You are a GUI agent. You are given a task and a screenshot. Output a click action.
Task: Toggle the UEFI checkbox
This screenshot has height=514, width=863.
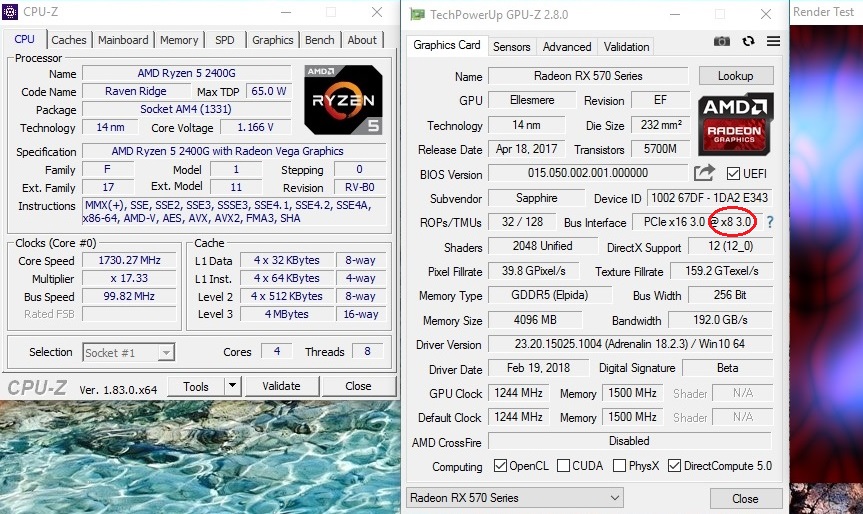click(733, 174)
